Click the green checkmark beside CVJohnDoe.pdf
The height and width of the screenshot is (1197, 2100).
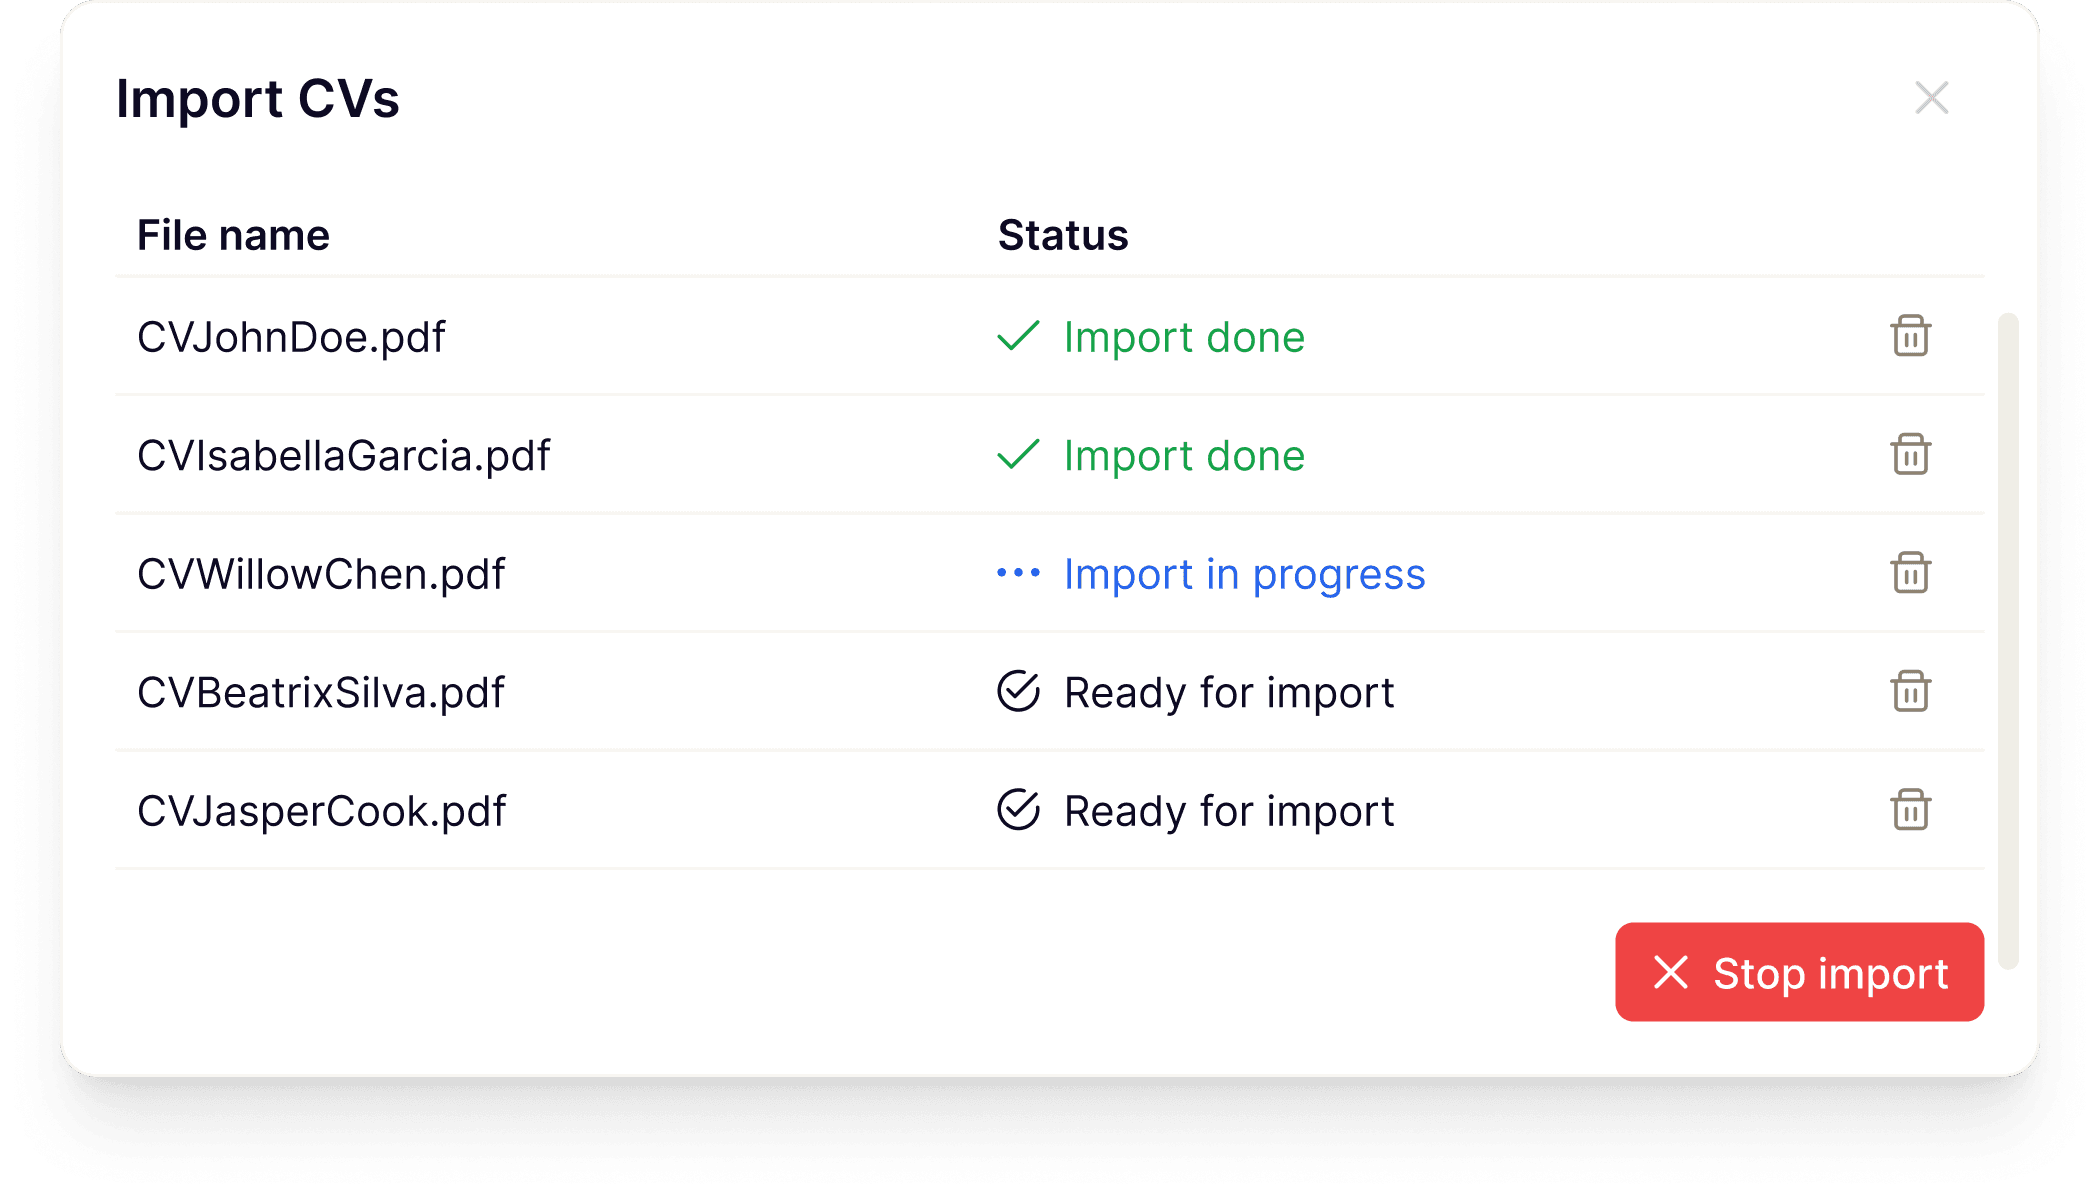click(x=1016, y=337)
